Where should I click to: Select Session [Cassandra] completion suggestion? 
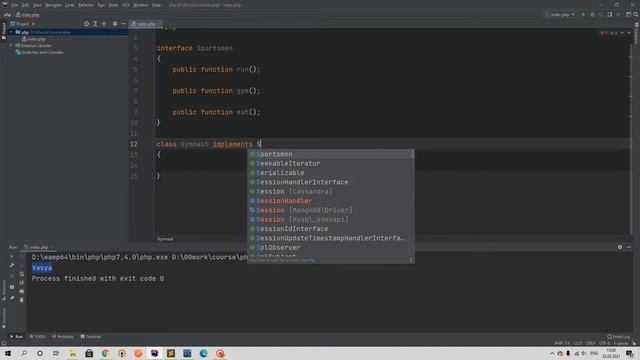tap(331, 191)
